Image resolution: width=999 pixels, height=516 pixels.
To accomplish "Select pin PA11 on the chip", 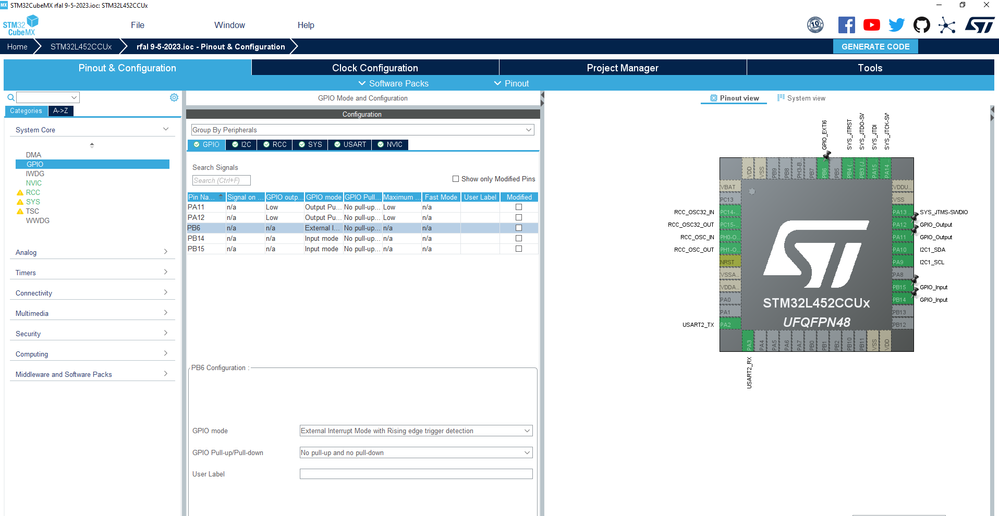I will 900,237.
